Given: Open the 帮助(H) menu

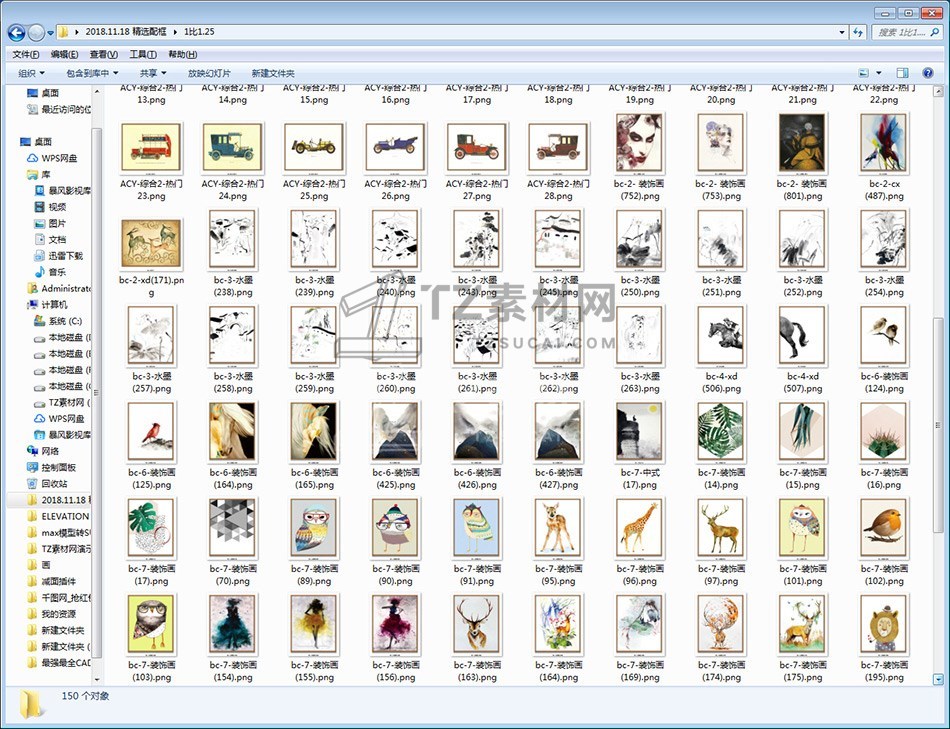Looking at the screenshot, I should (182, 55).
